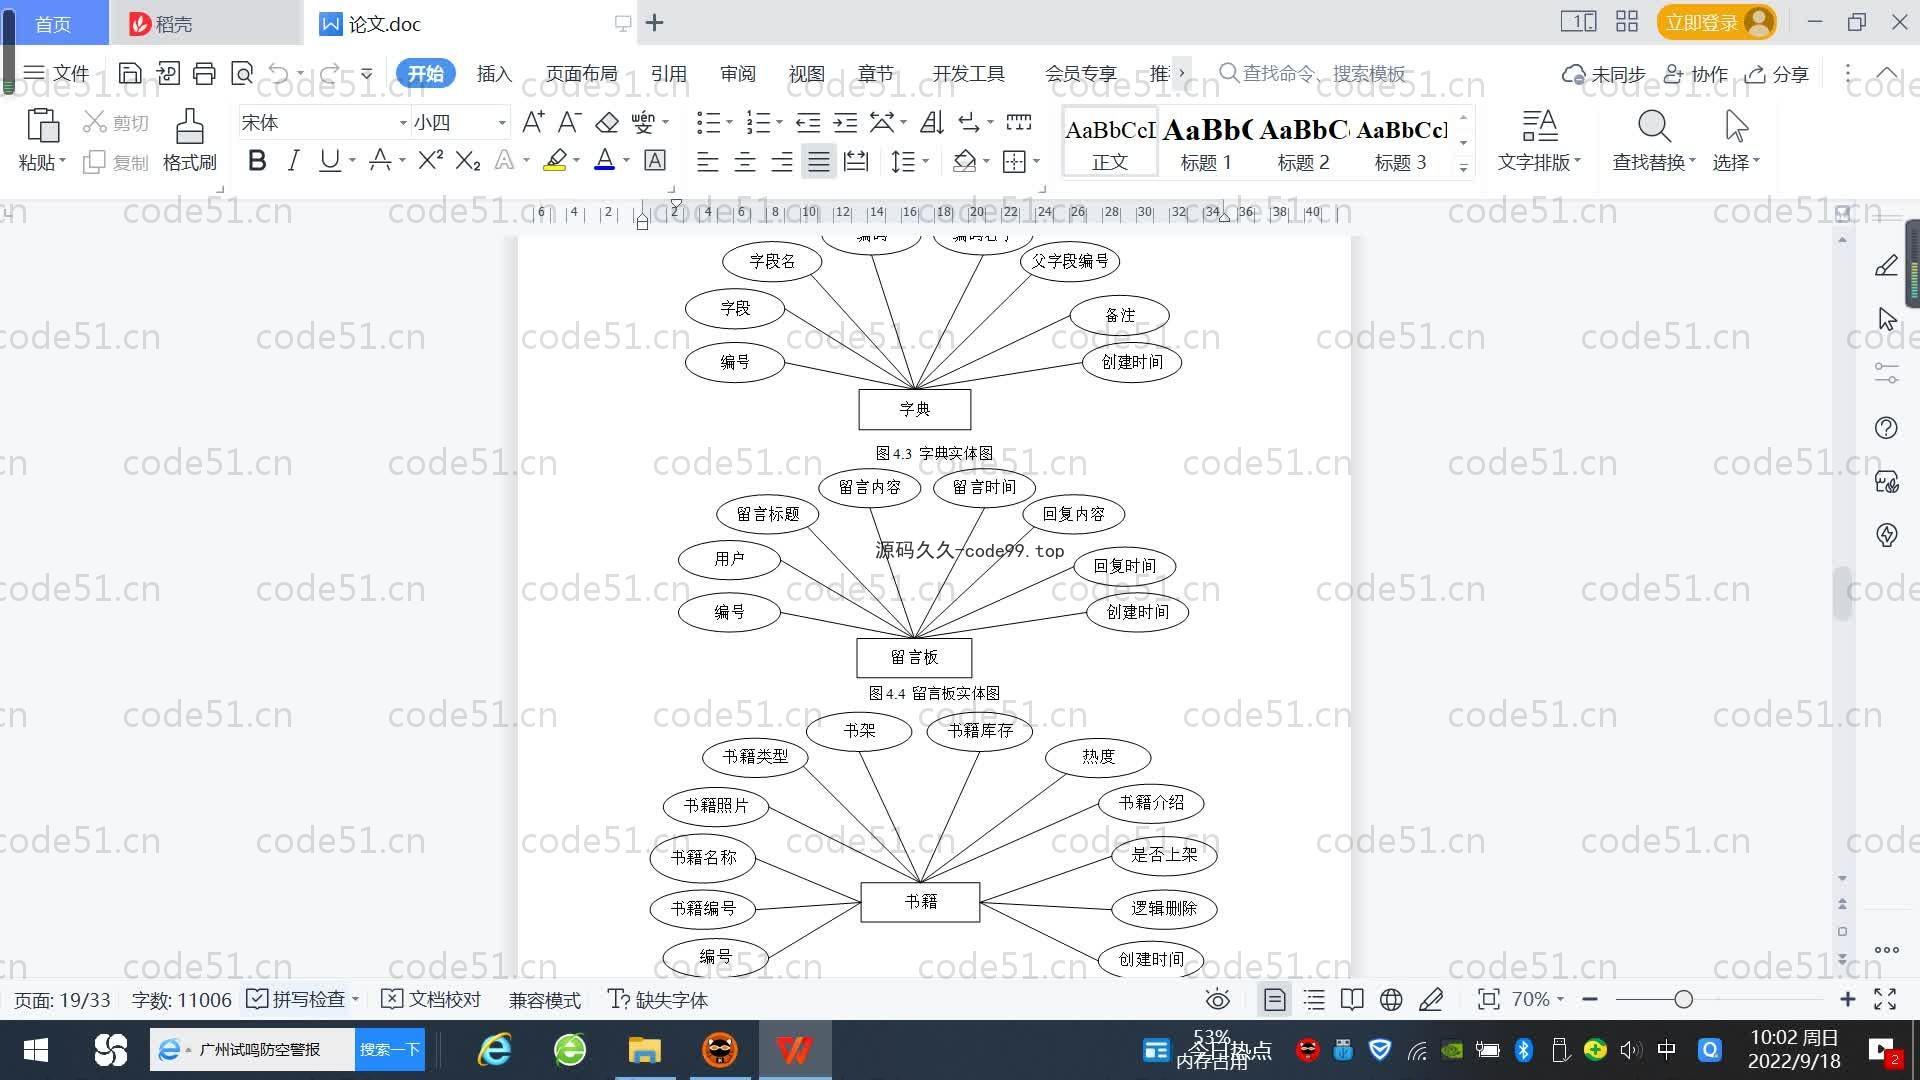Click the font color A button

pyautogui.click(x=604, y=160)
